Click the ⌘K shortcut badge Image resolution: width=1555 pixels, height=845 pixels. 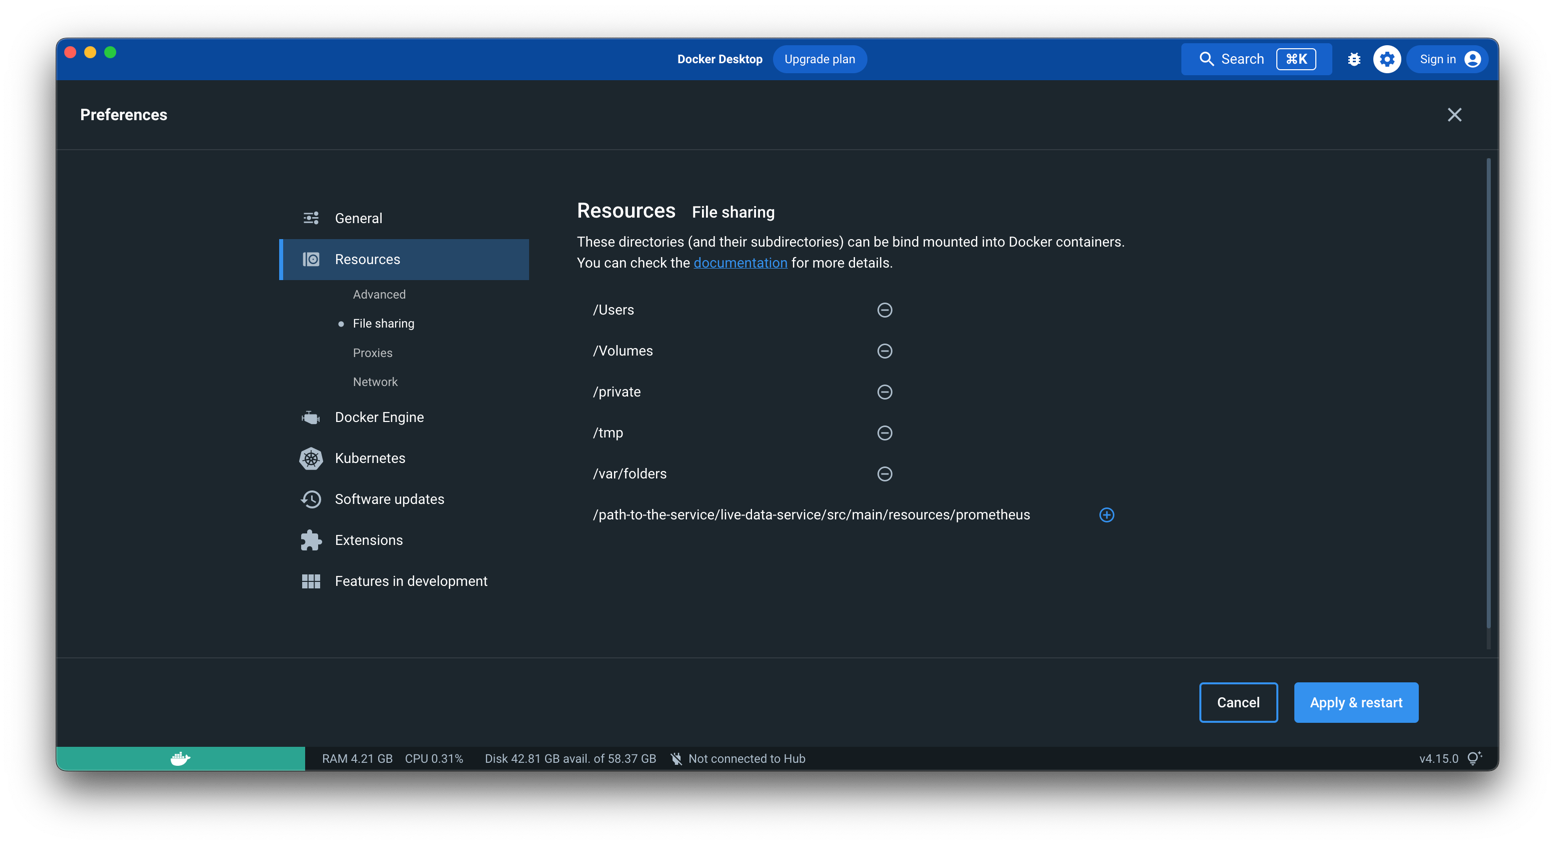tap(1296, 59)
